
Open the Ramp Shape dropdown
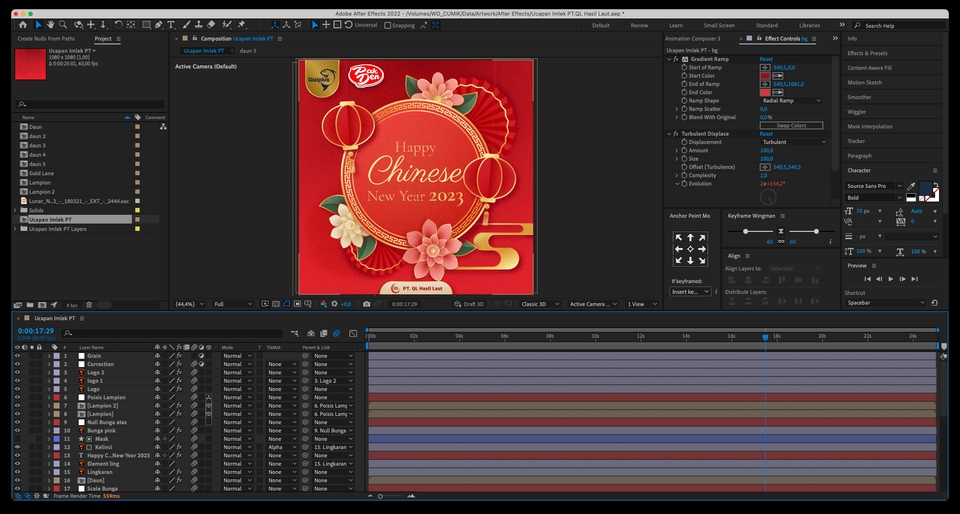[x=792, y=101]
